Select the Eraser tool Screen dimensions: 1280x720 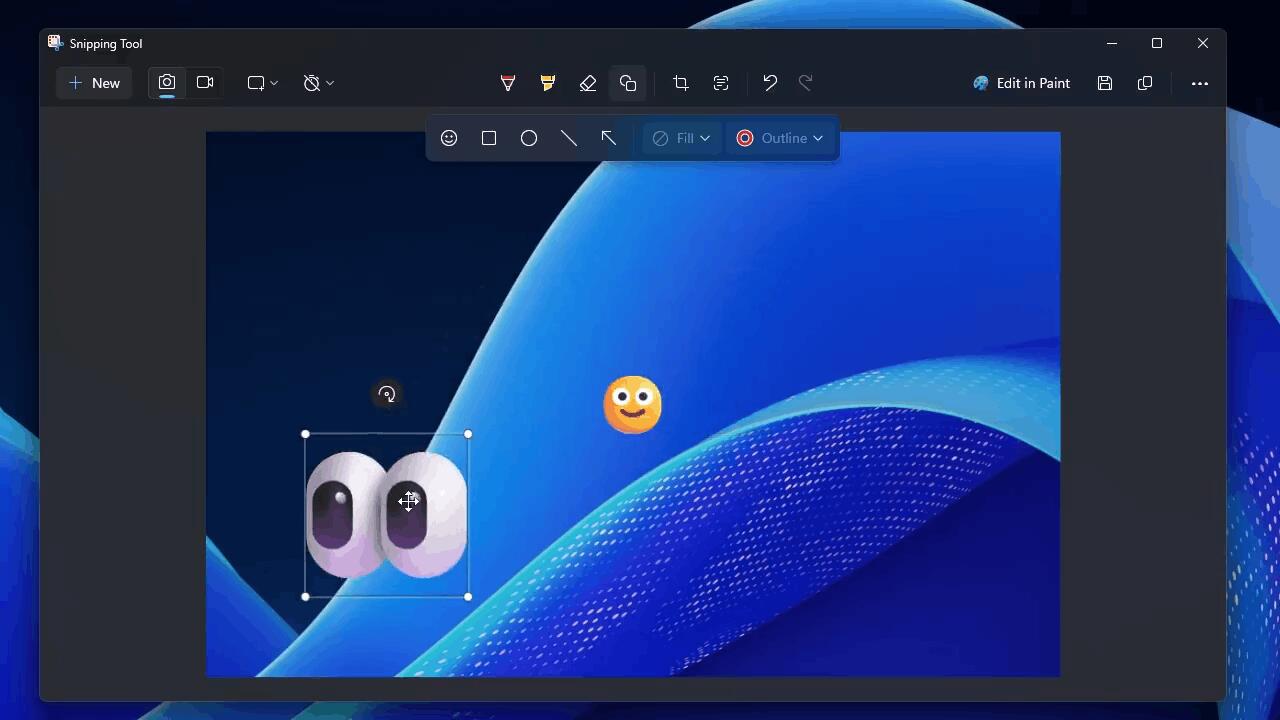click(588, 83)
